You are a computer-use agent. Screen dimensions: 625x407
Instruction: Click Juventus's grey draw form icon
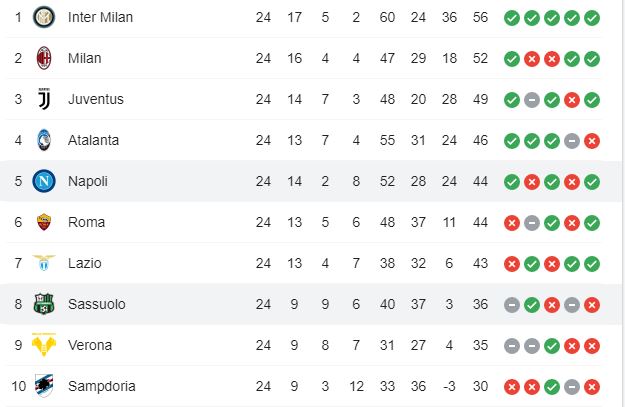pos(532,100)
